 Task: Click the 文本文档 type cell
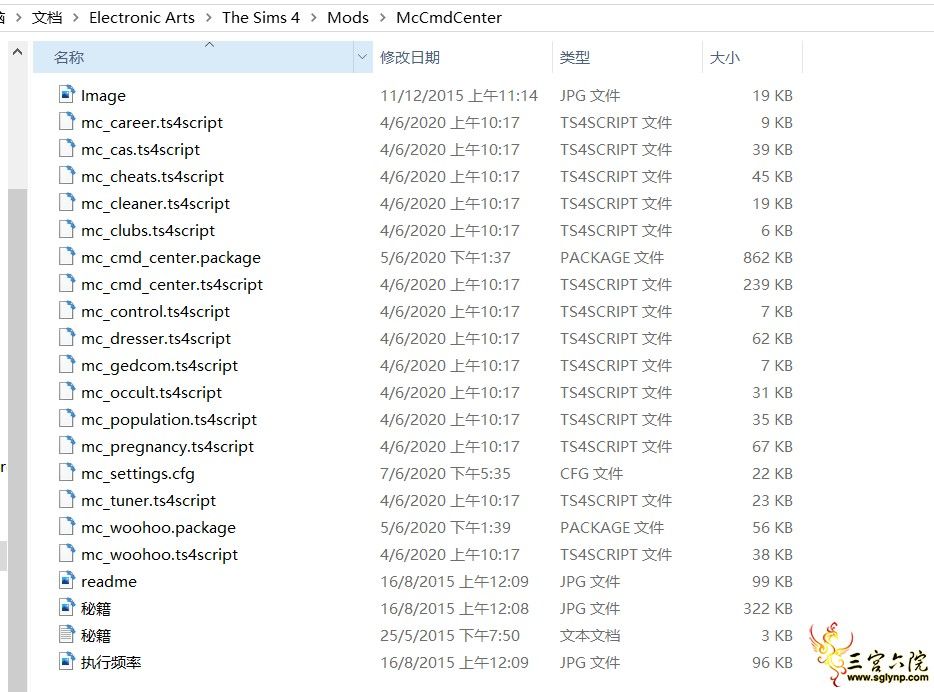(590, 635)
